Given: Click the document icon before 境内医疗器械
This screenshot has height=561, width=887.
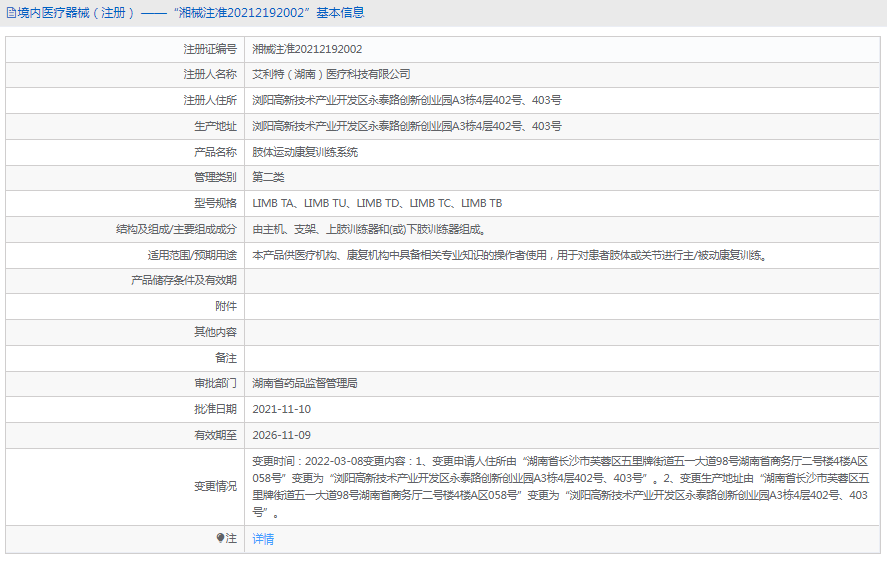Looking at the screenshot, I should pyautogui.click(x=11, y=12).
